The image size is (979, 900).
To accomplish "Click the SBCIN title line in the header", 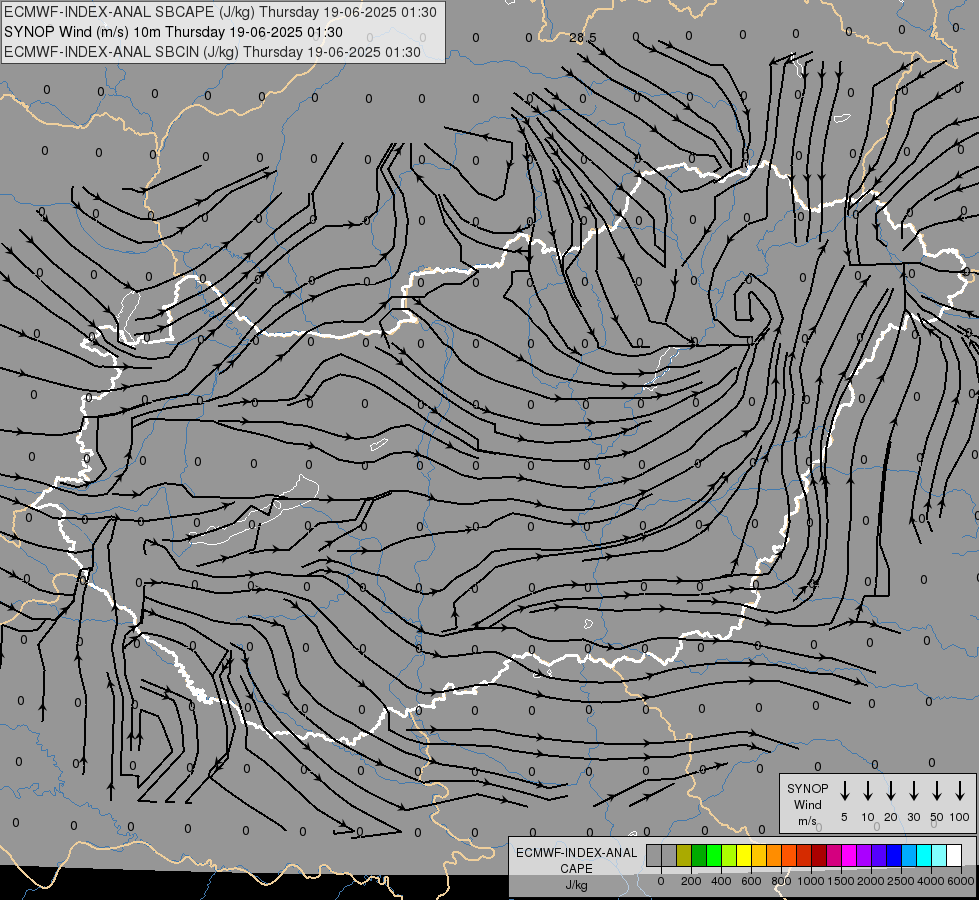I will click(x=212, y=52).
